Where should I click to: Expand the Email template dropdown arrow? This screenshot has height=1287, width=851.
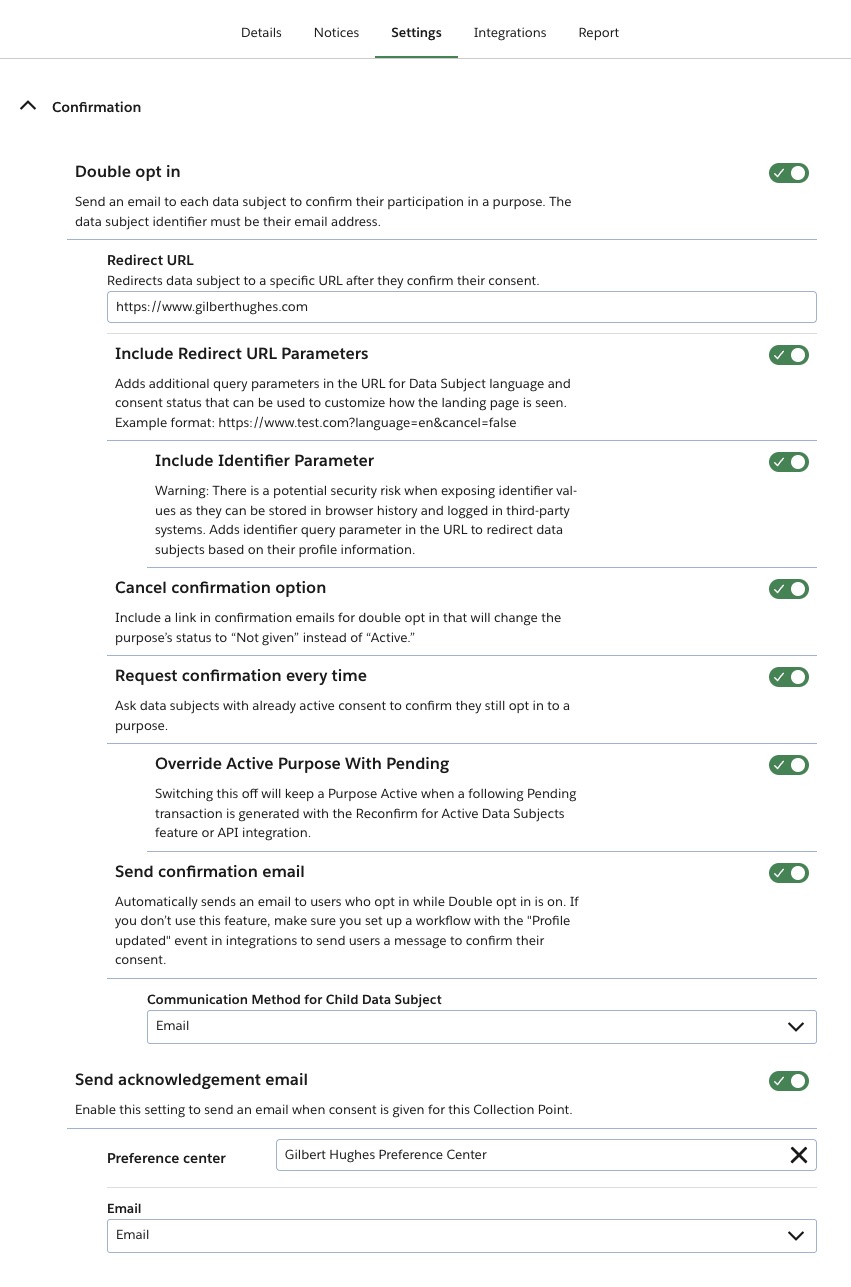pyautogui.click(x=796, y=1236)
